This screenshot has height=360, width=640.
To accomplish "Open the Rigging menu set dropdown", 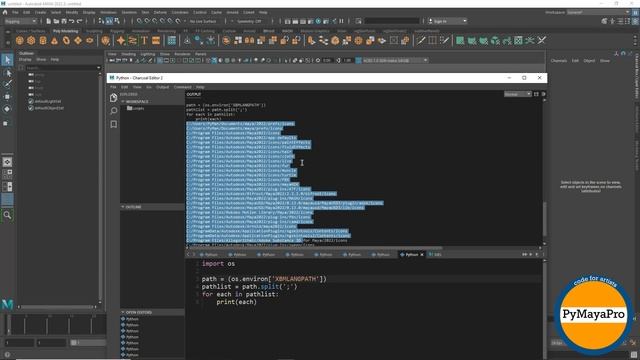I will [20, 21].
